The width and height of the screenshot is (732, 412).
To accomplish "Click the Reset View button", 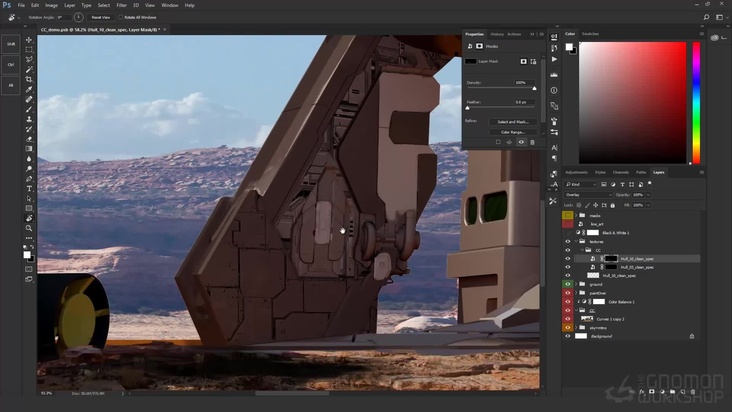I will coord(100,17).
